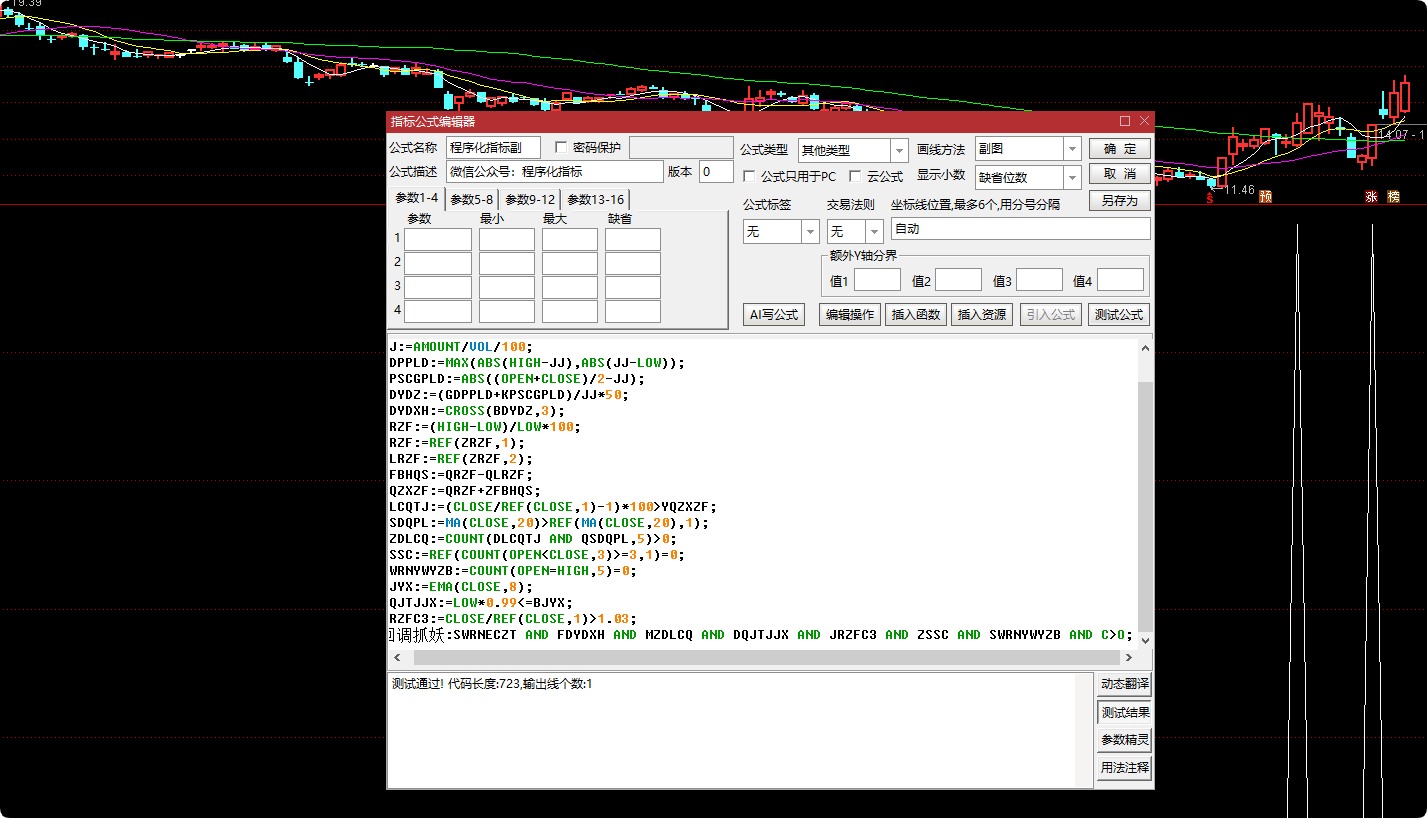Click the 榜 marker icon on chart
Image resolution: width=1427 pixels, height=818 pixels.
[1393, 197]
